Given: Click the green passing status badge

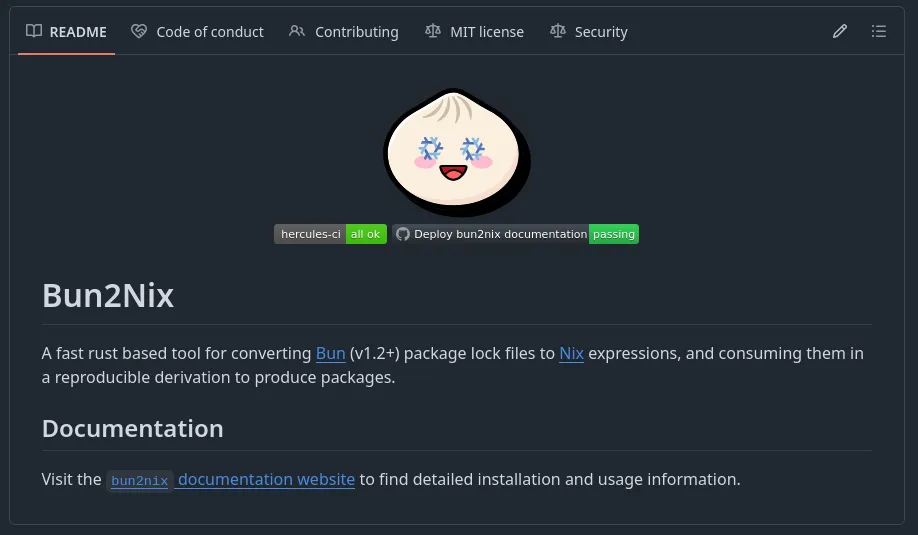Looking at the screenshot, I should coord(613,234).
